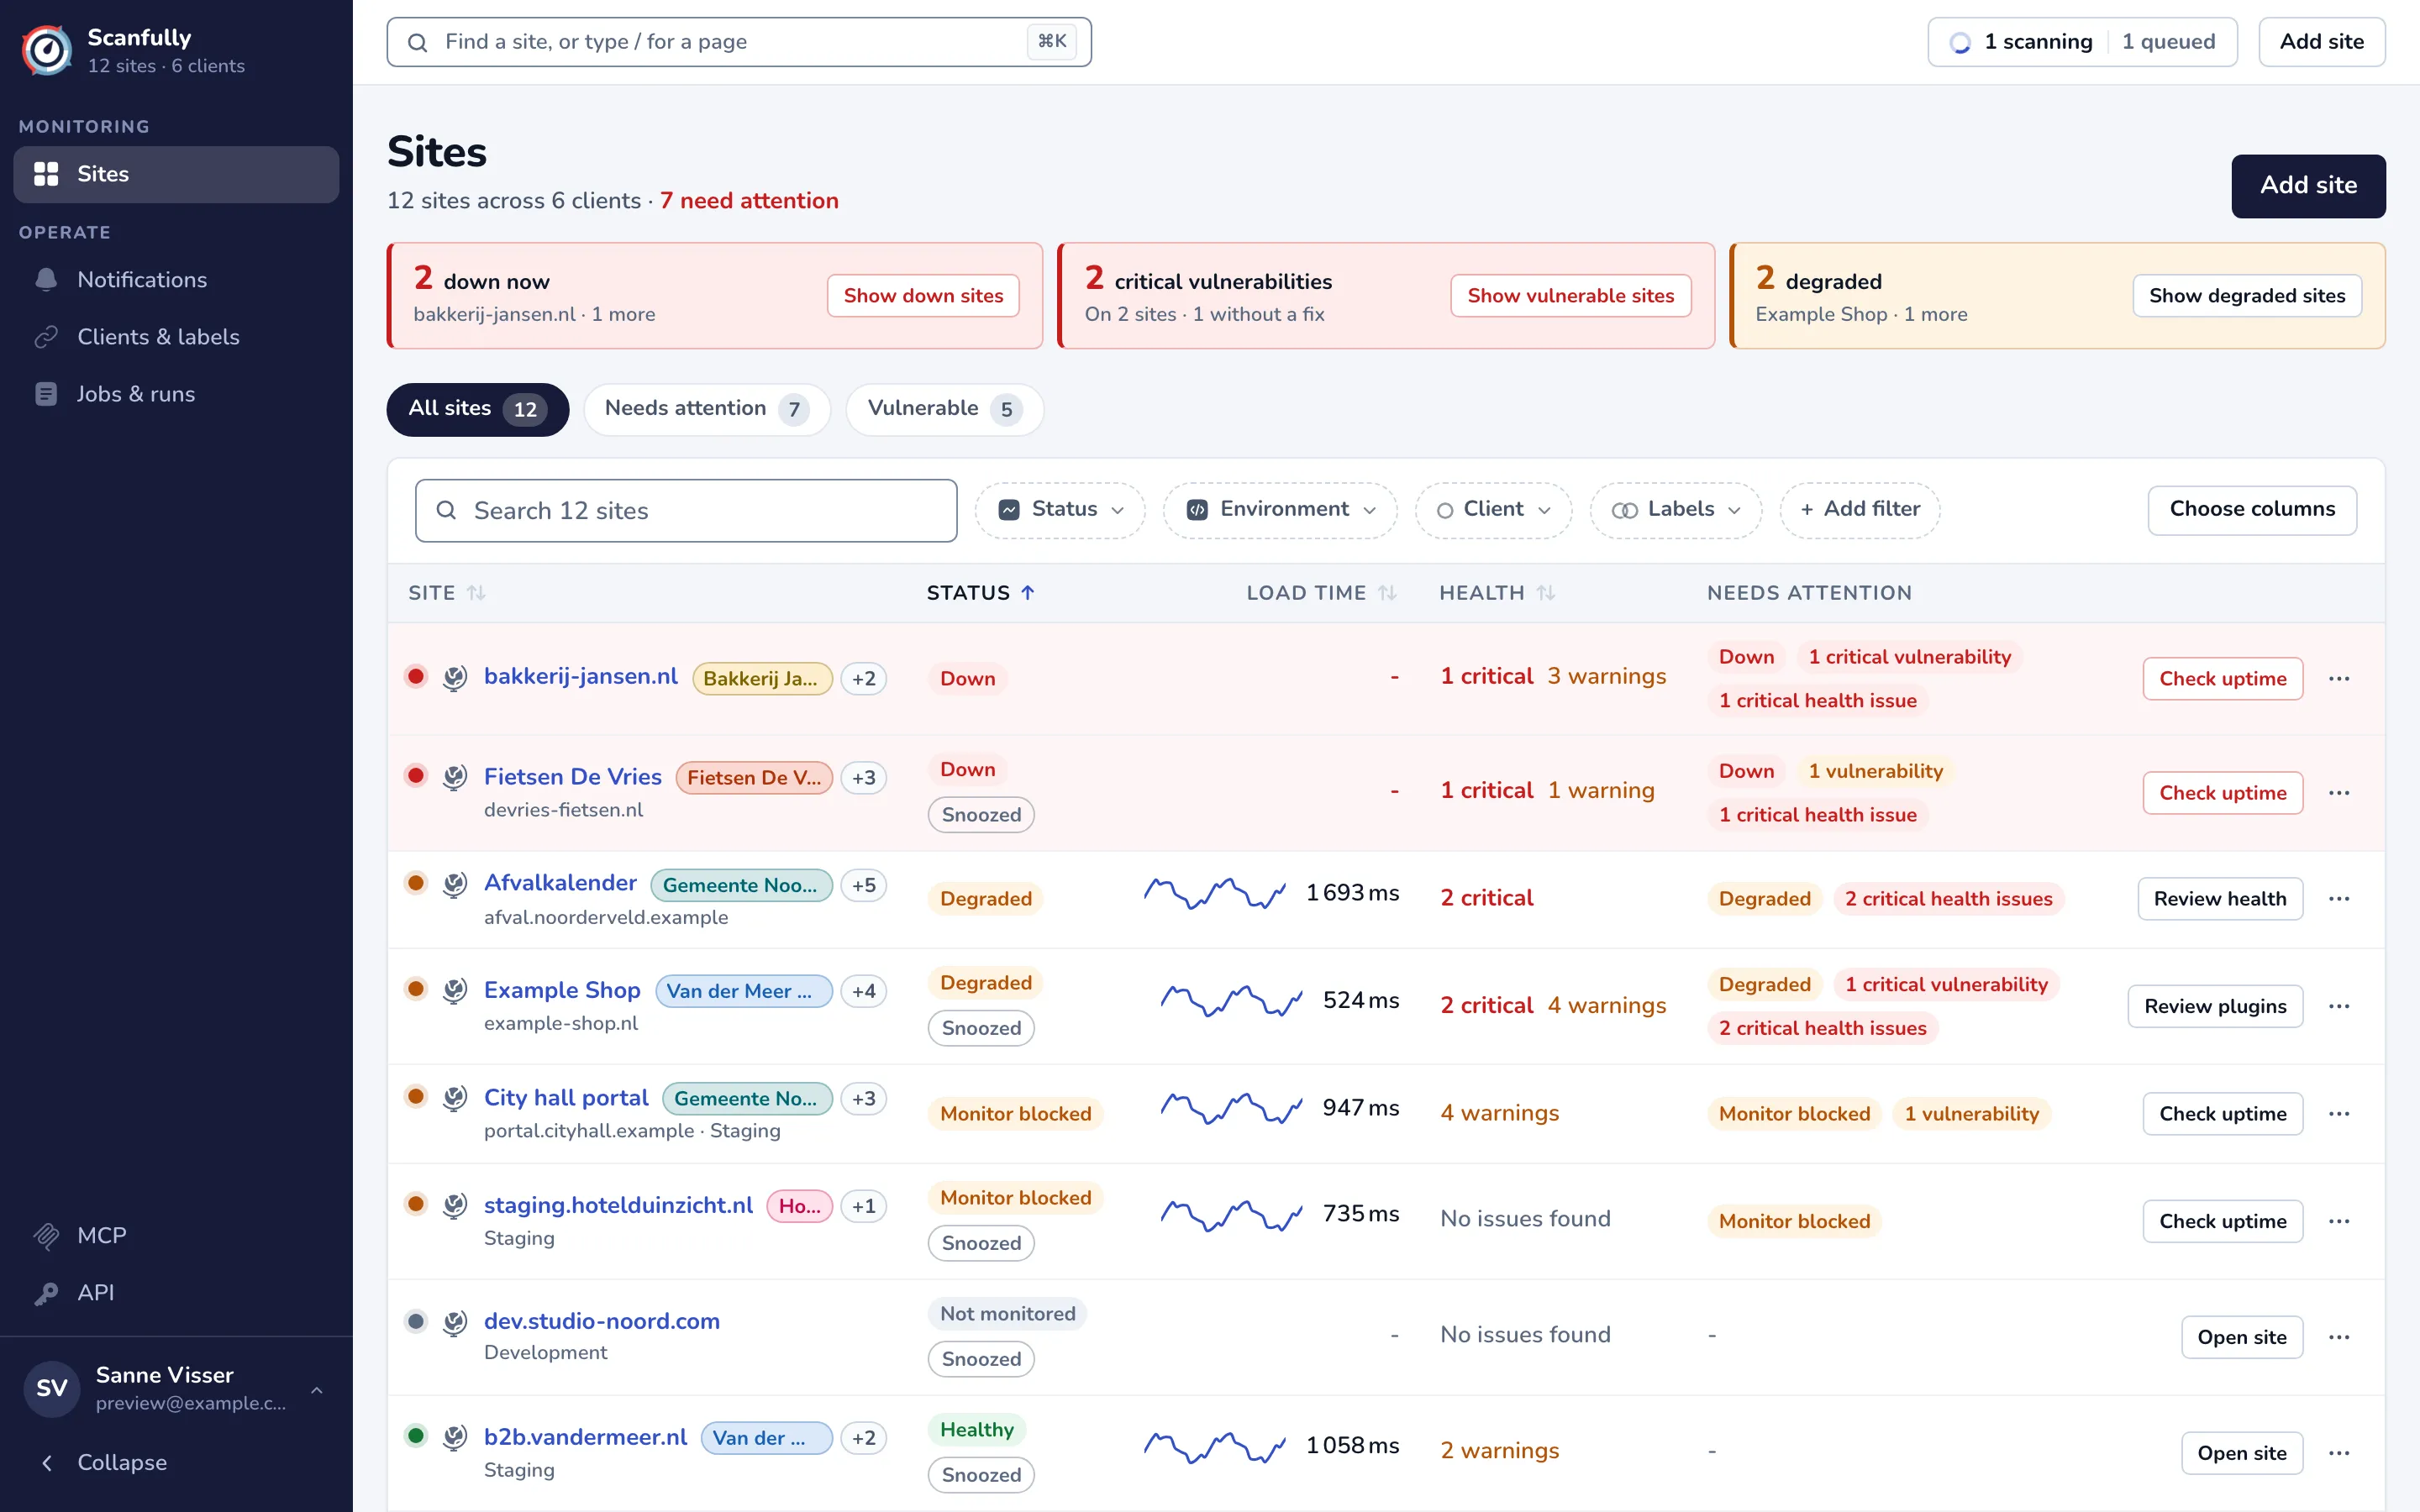Viewport: 2420px width, 1512px height.
Task: Open more actions menu for bakkerij-jansen.nl
Action: point(2339,679)
